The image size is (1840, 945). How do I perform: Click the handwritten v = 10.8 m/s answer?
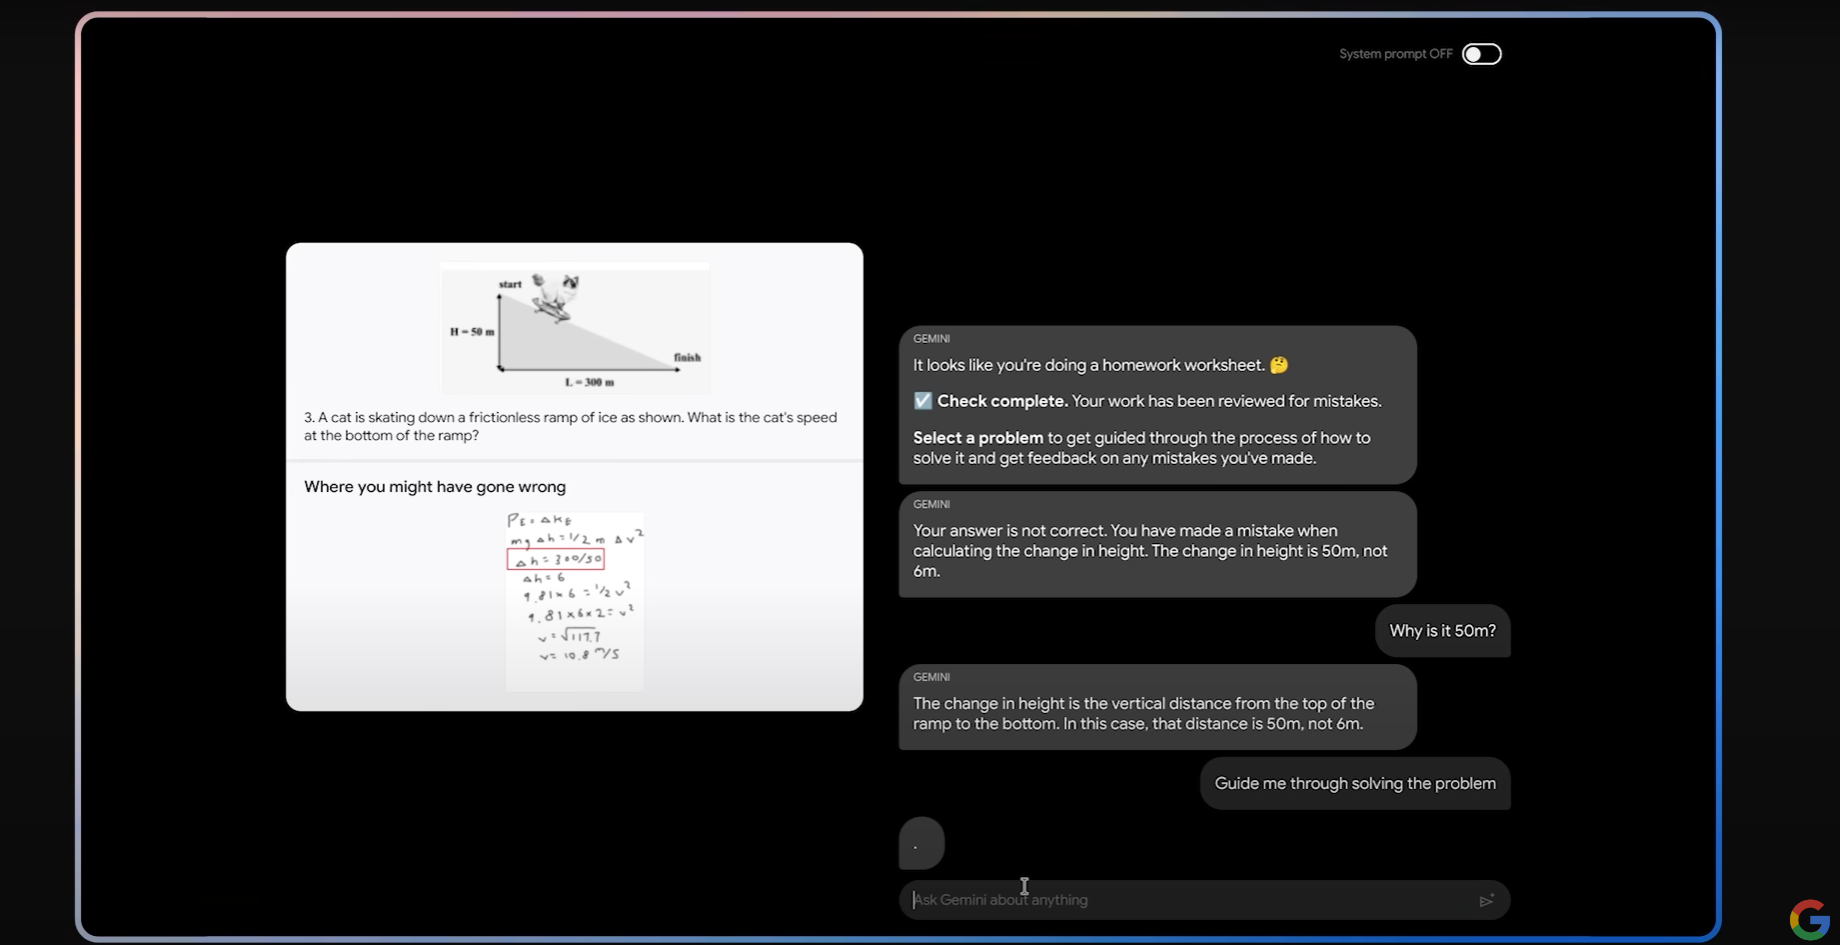579,655
